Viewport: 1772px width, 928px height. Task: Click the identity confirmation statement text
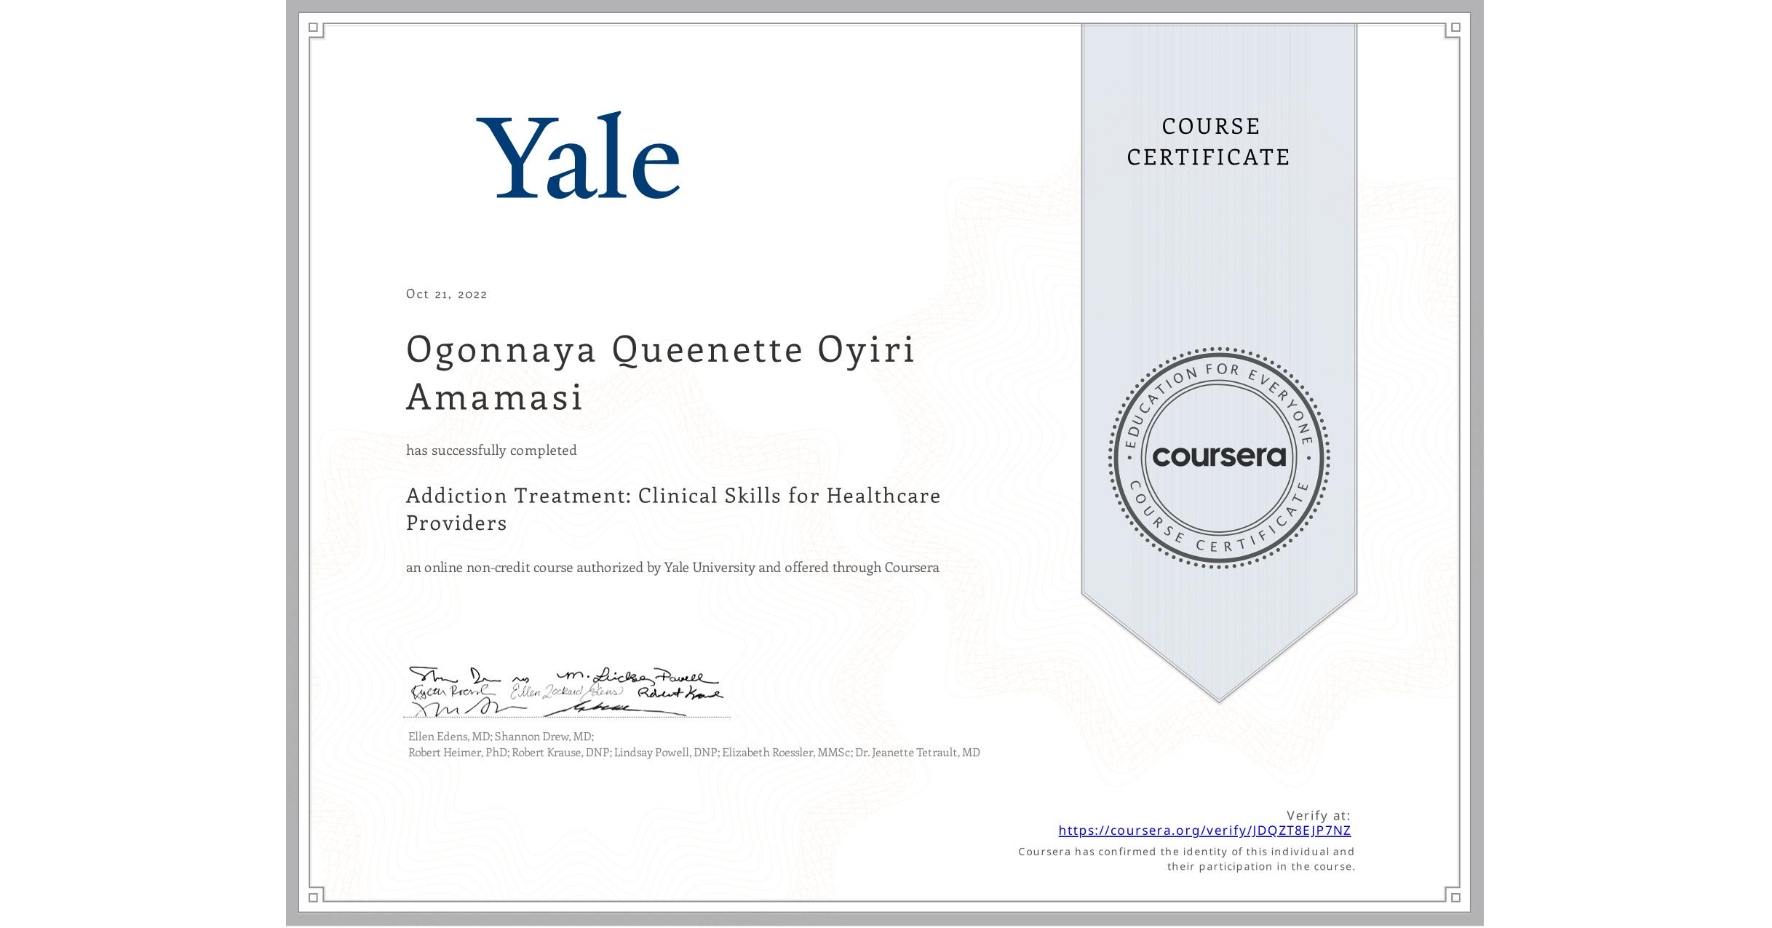[1185, 858]
